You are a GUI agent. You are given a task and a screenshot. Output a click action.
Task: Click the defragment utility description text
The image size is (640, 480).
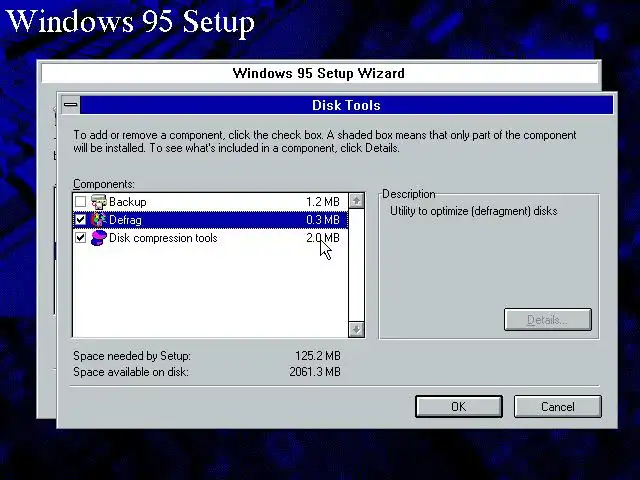coord(473,211)
